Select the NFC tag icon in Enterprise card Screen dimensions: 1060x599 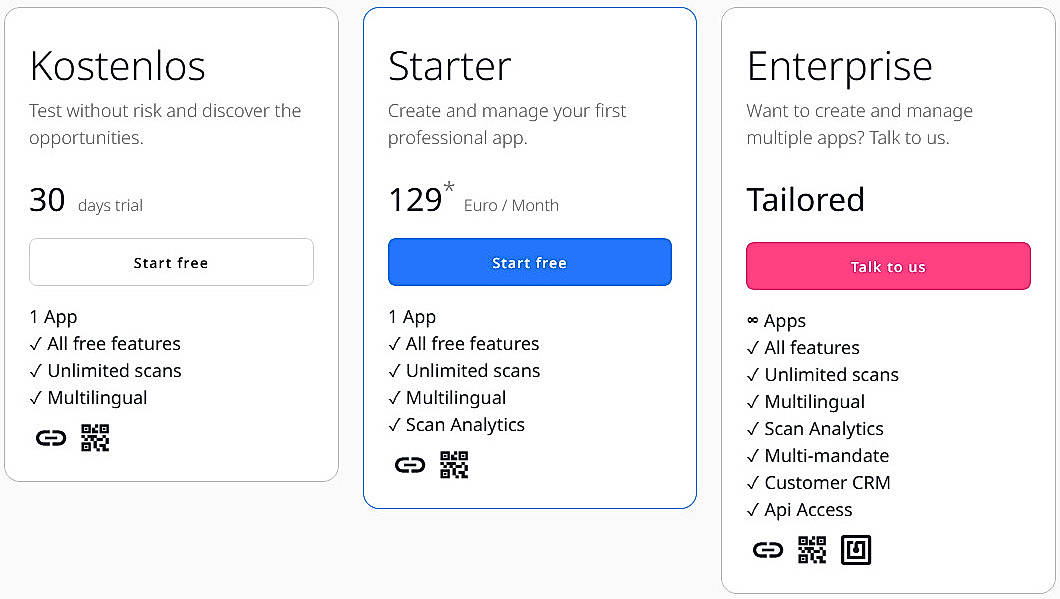point(856,549)
